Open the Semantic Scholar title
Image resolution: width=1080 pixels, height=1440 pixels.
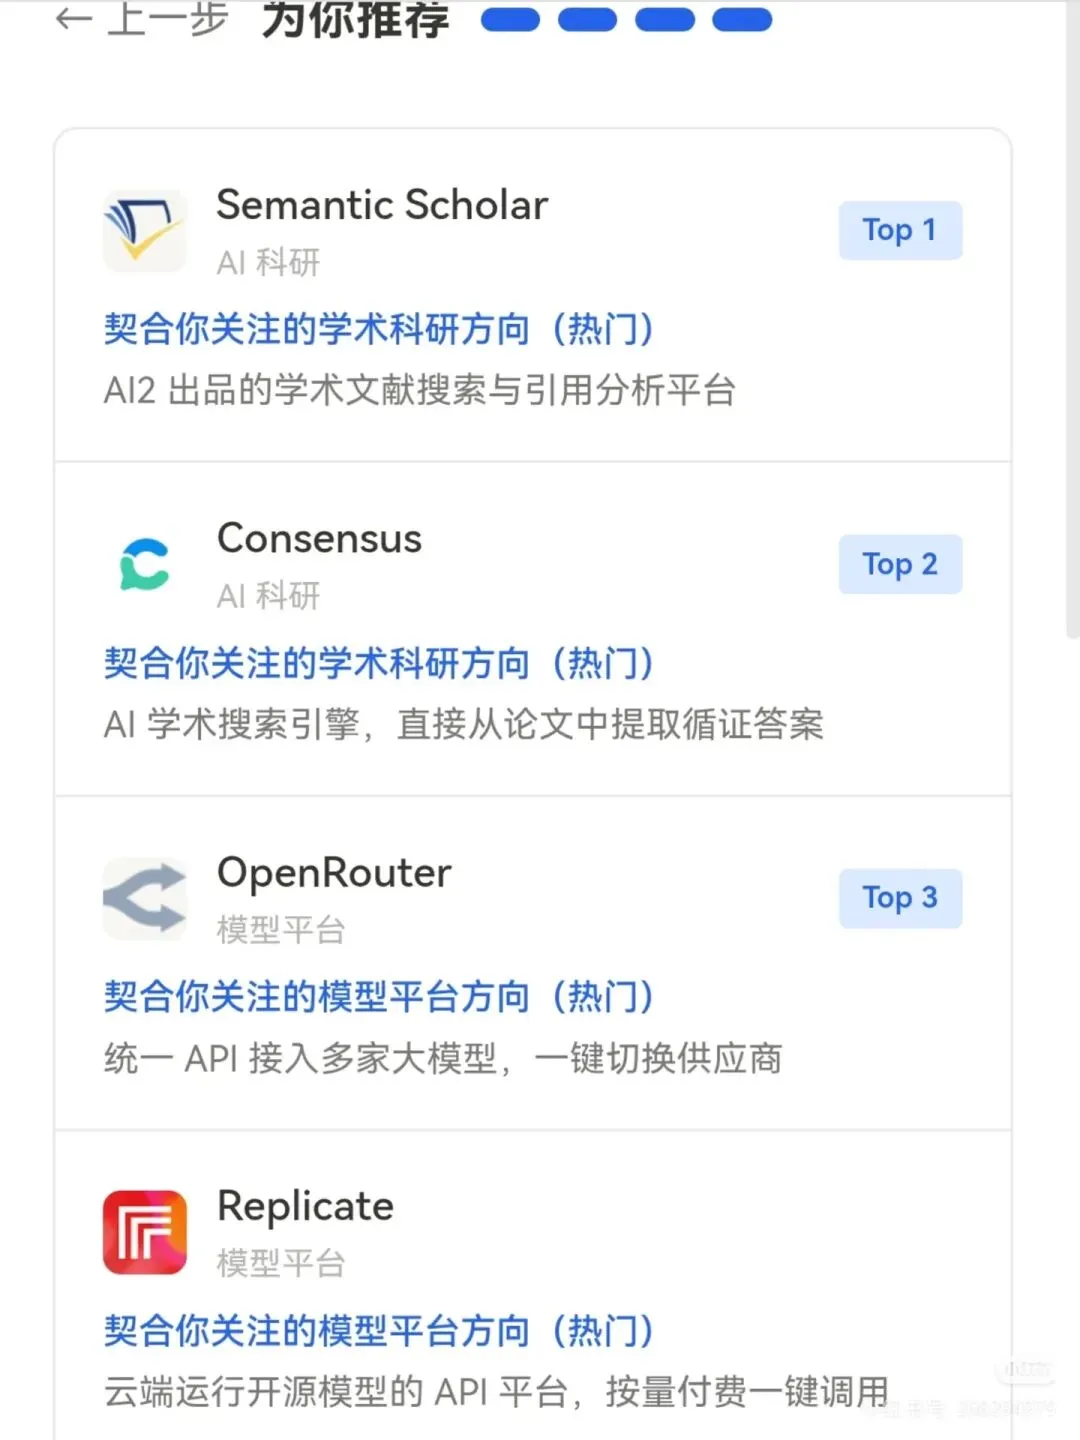point(382,205)
